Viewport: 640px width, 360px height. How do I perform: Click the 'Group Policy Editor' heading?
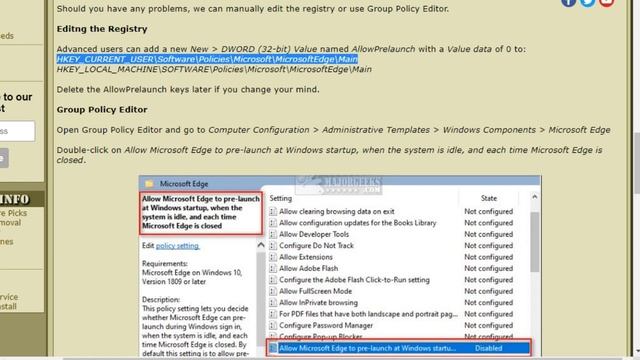pos(102,109)
